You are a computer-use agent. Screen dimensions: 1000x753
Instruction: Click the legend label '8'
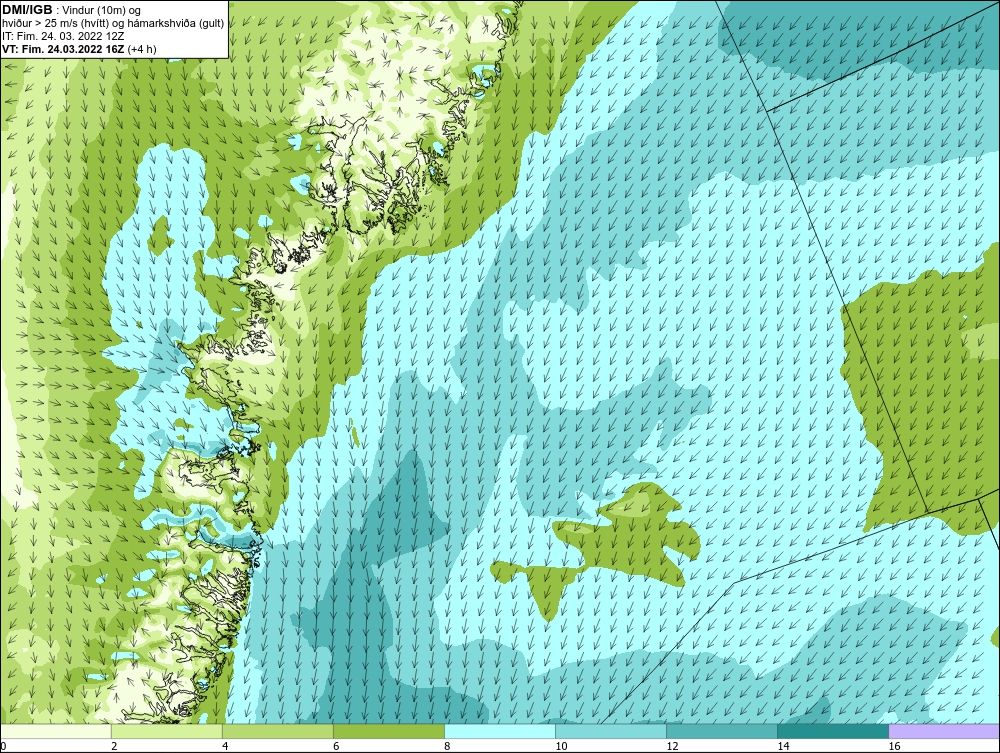[447, 746]
